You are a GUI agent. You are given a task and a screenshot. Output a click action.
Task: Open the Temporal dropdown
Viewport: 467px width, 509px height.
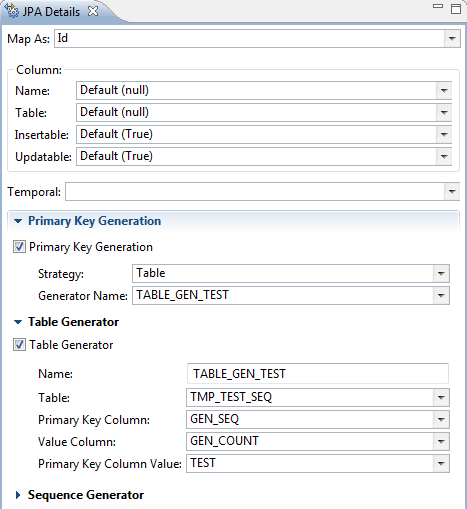point(452,191)
